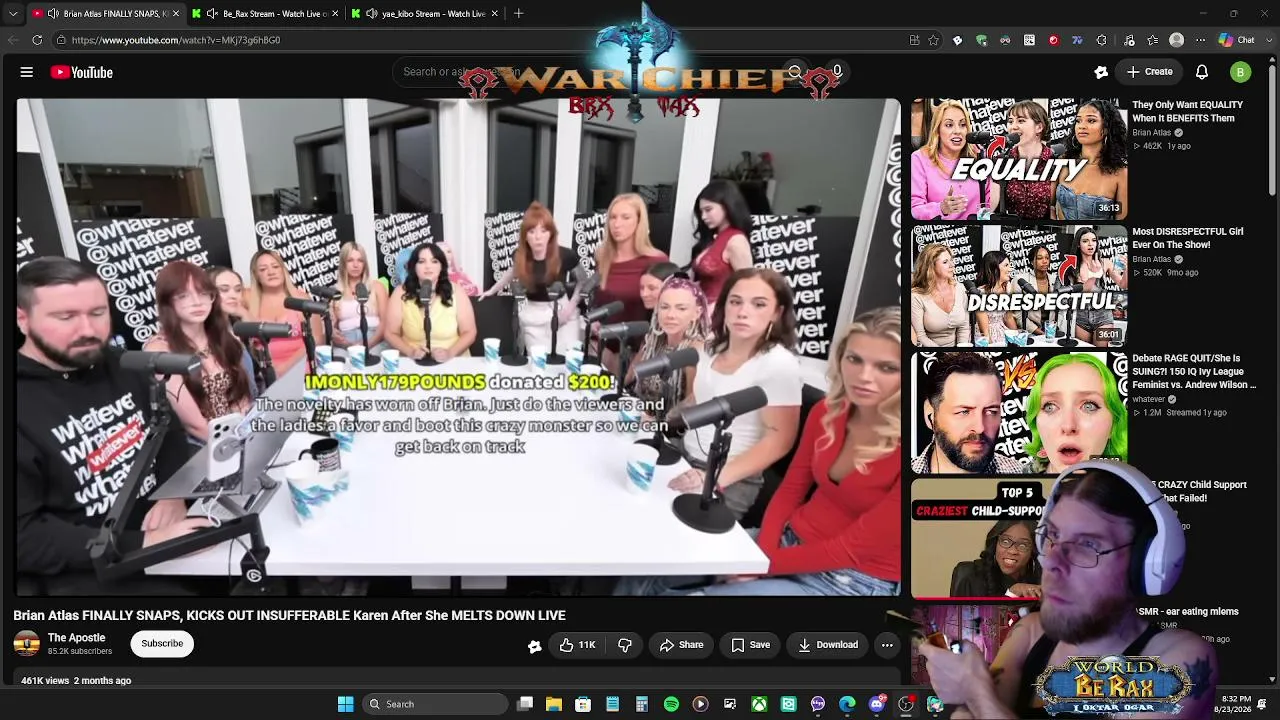Click the Create button in YouTube header
This screenshot has height=720, width=1280.
[1149, 72]
